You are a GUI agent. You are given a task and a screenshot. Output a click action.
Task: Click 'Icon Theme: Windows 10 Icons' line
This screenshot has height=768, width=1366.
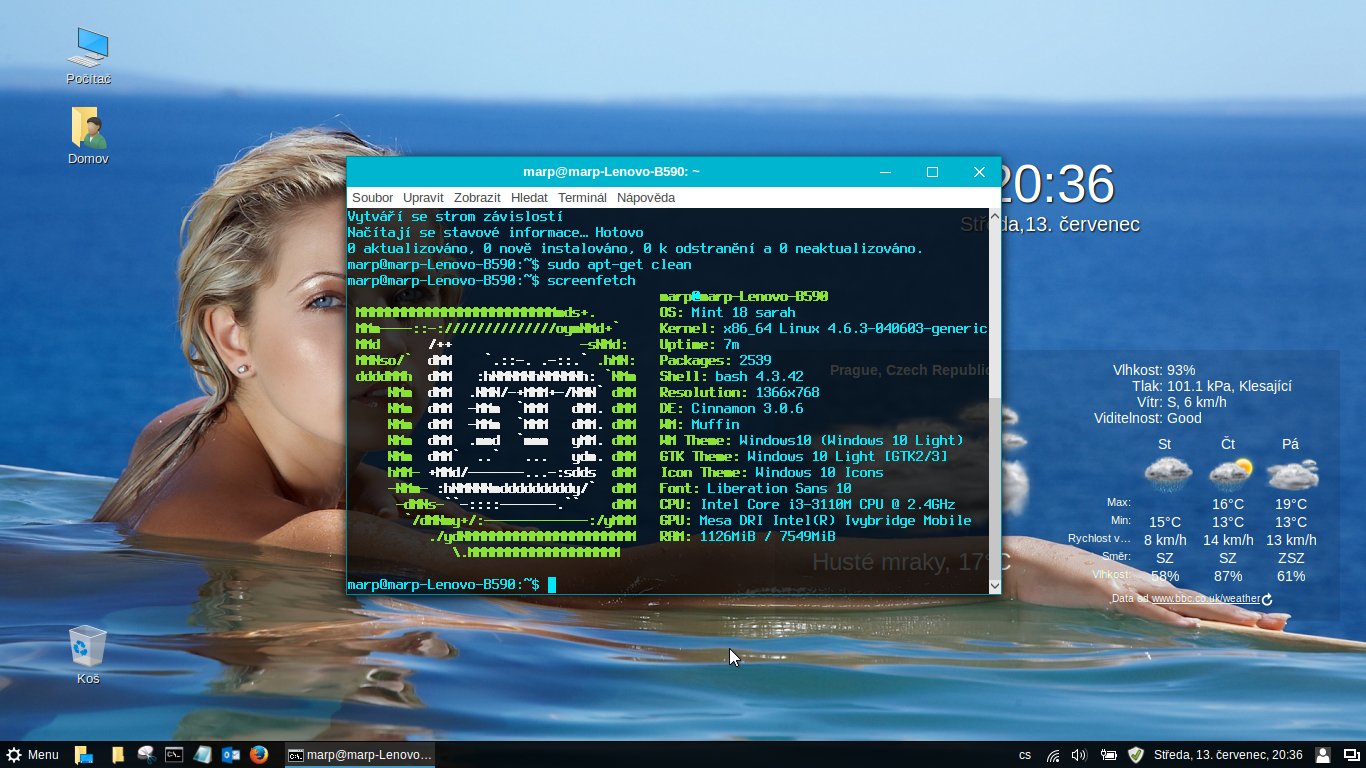tap(772, 473)
